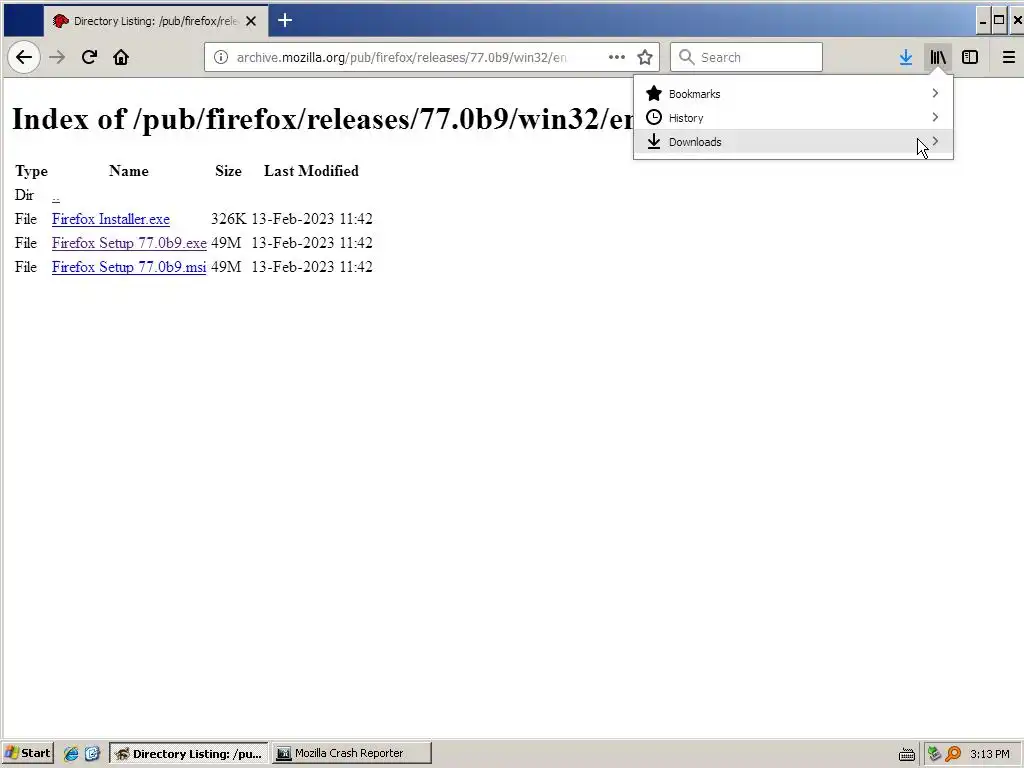Viewport: 1024px width, 768px height.
Task: Close the Directory Listing tab
Action: pos(251,21)
